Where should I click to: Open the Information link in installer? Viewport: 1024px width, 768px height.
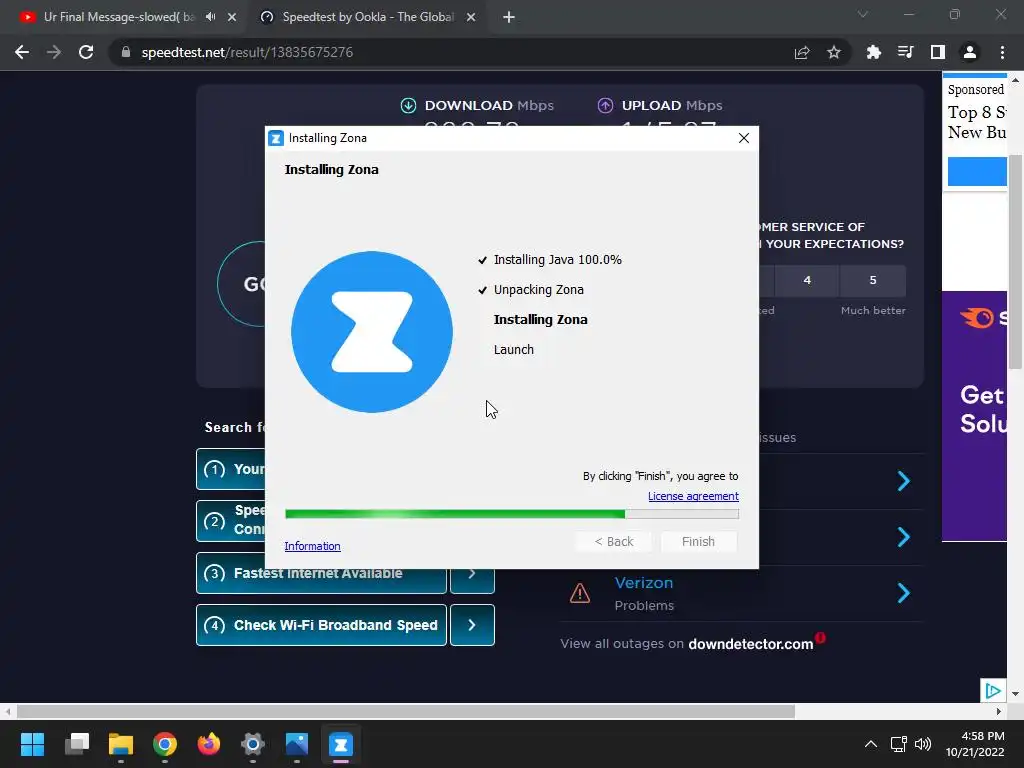312,546
